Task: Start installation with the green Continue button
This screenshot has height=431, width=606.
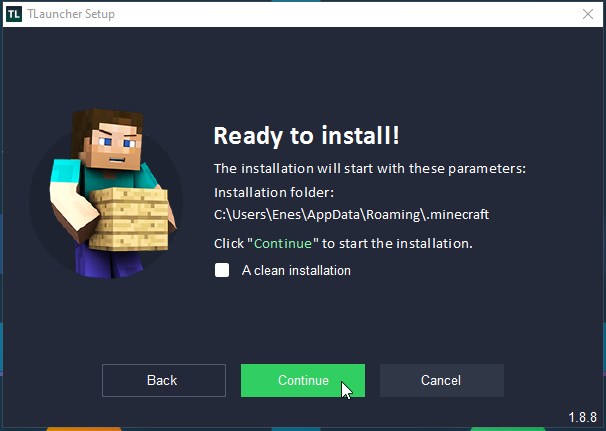Action: [302, 380]
